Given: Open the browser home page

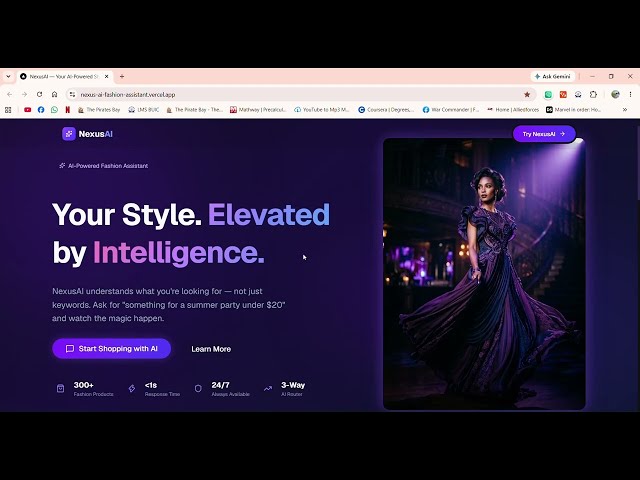Looking at the screenshot, I should [54, 94].
